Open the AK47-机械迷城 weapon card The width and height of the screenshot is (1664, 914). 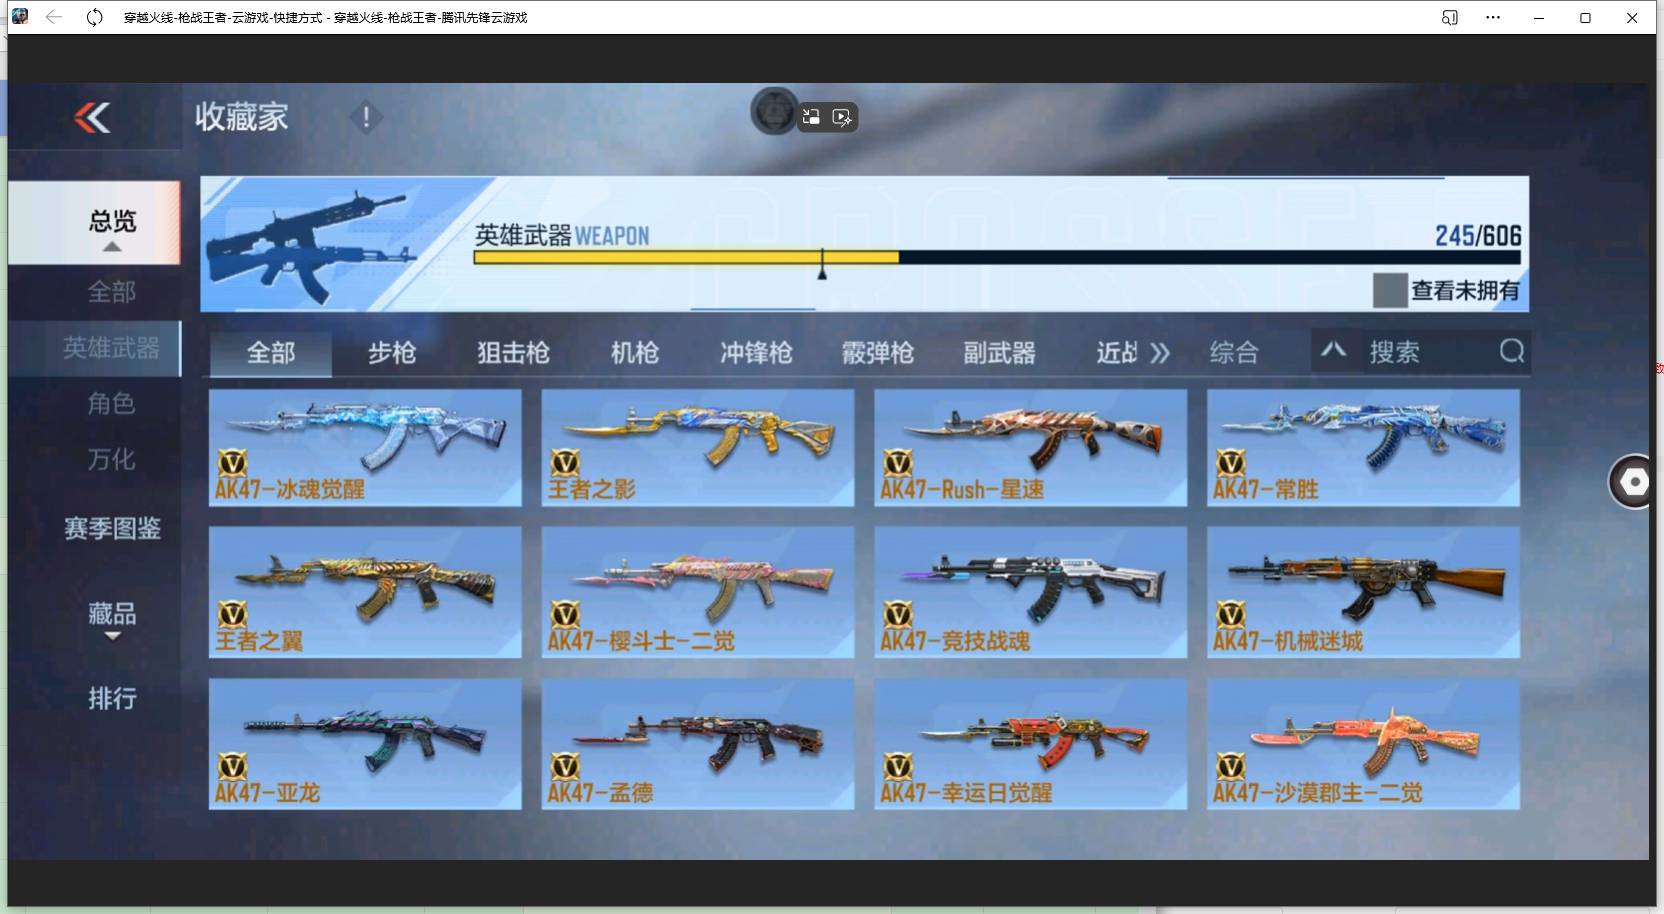click(x=1364, y=592)
